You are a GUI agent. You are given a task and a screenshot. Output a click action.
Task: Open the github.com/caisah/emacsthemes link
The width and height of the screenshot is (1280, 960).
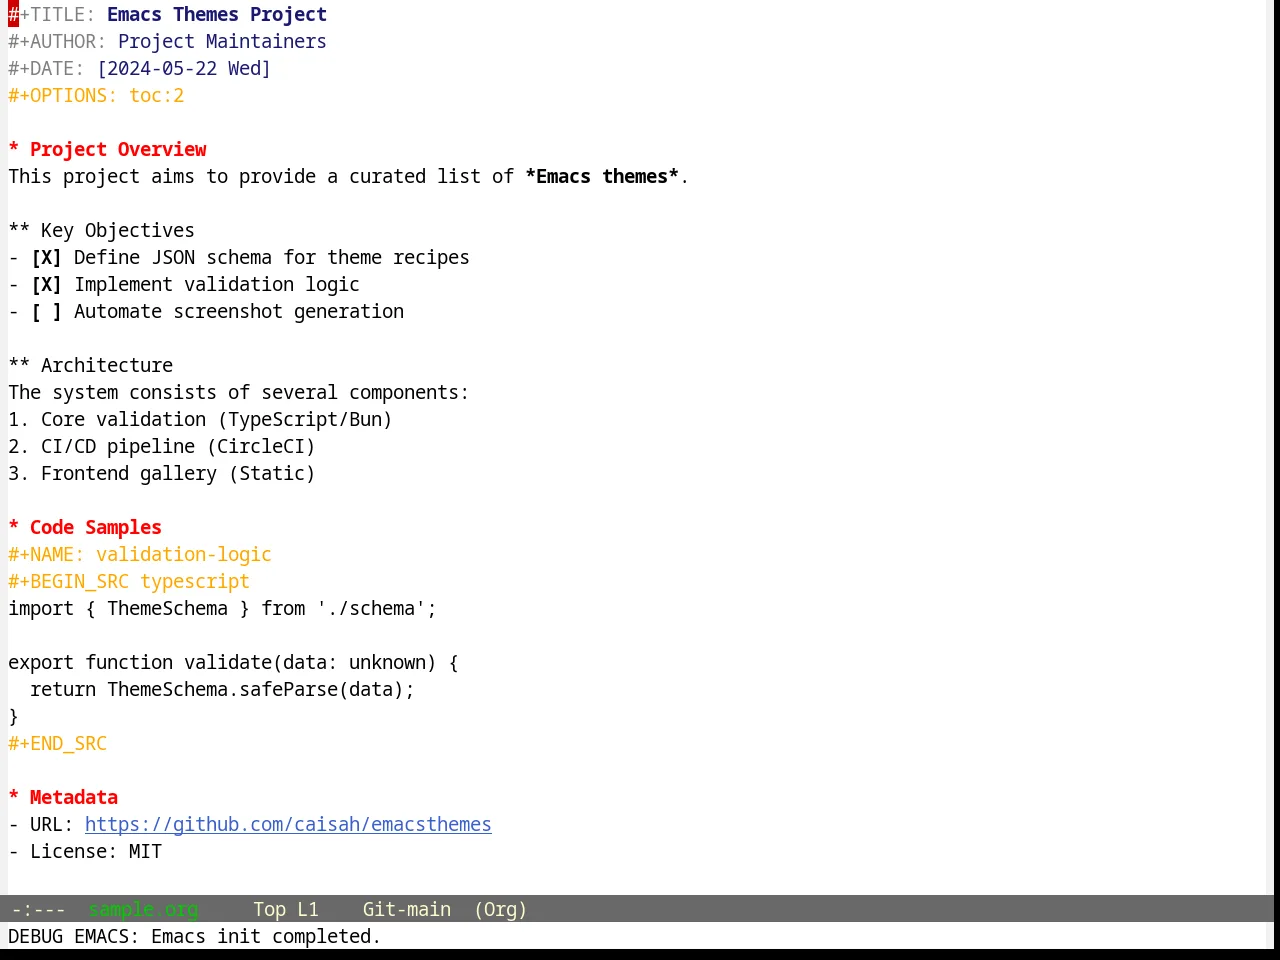click(x=288, y=825)
